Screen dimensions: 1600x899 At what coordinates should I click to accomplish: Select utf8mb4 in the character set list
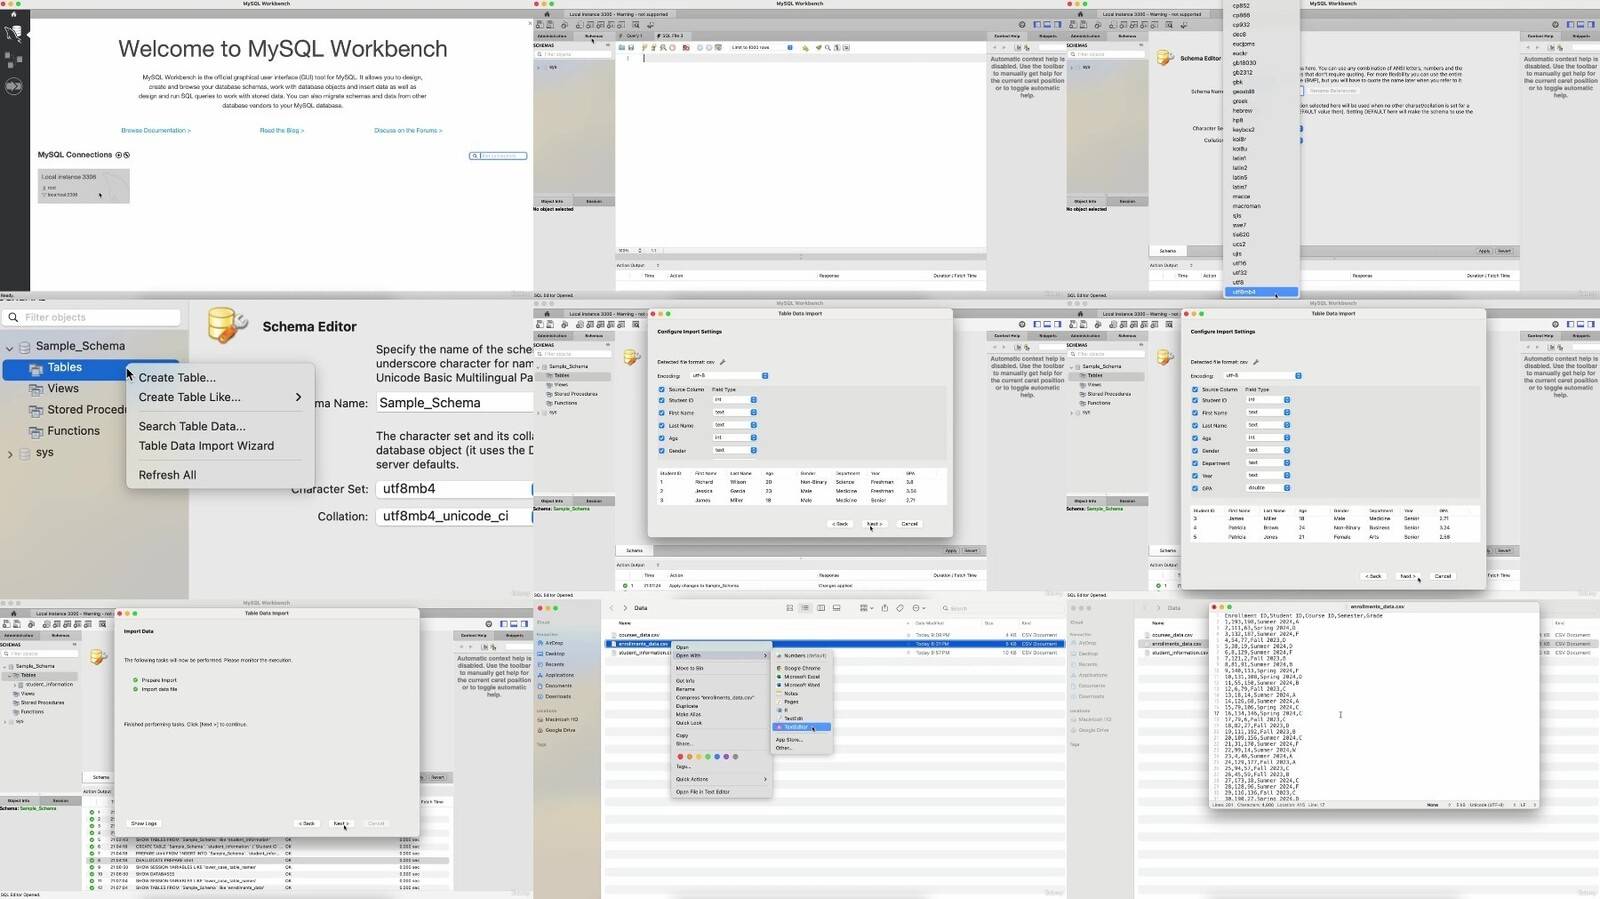1261,292
